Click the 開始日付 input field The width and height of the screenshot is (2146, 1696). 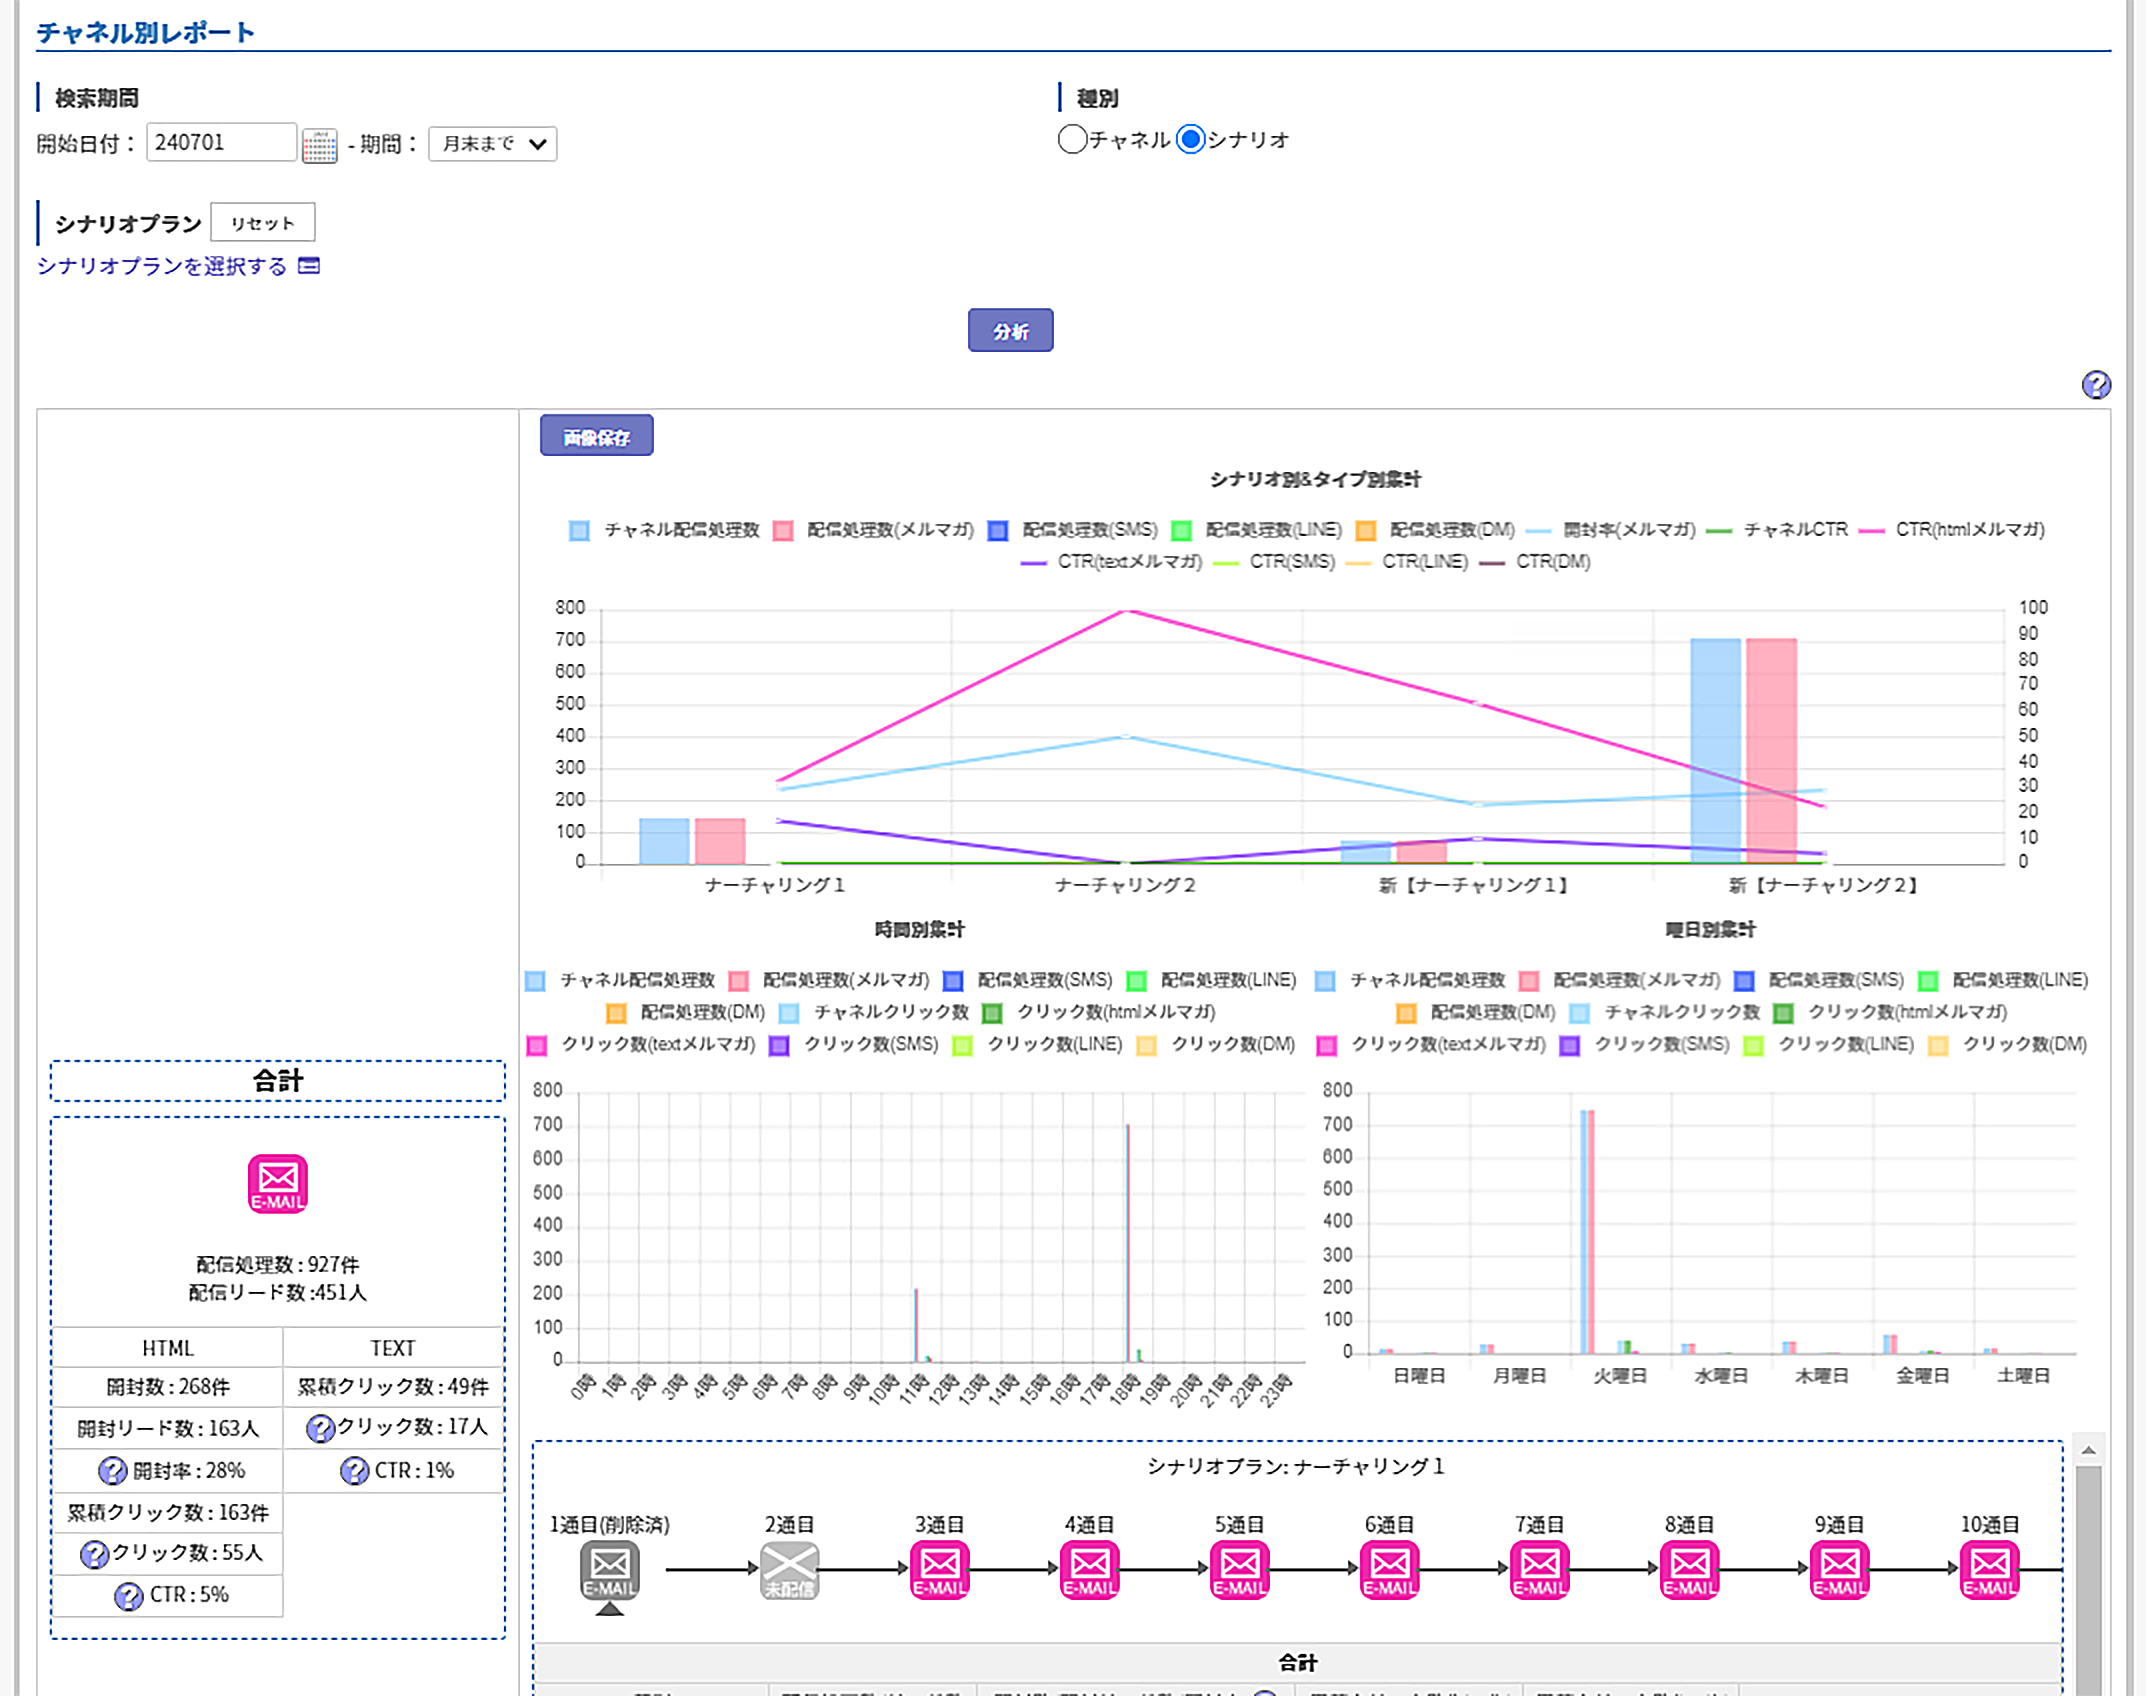pos(221,143)
